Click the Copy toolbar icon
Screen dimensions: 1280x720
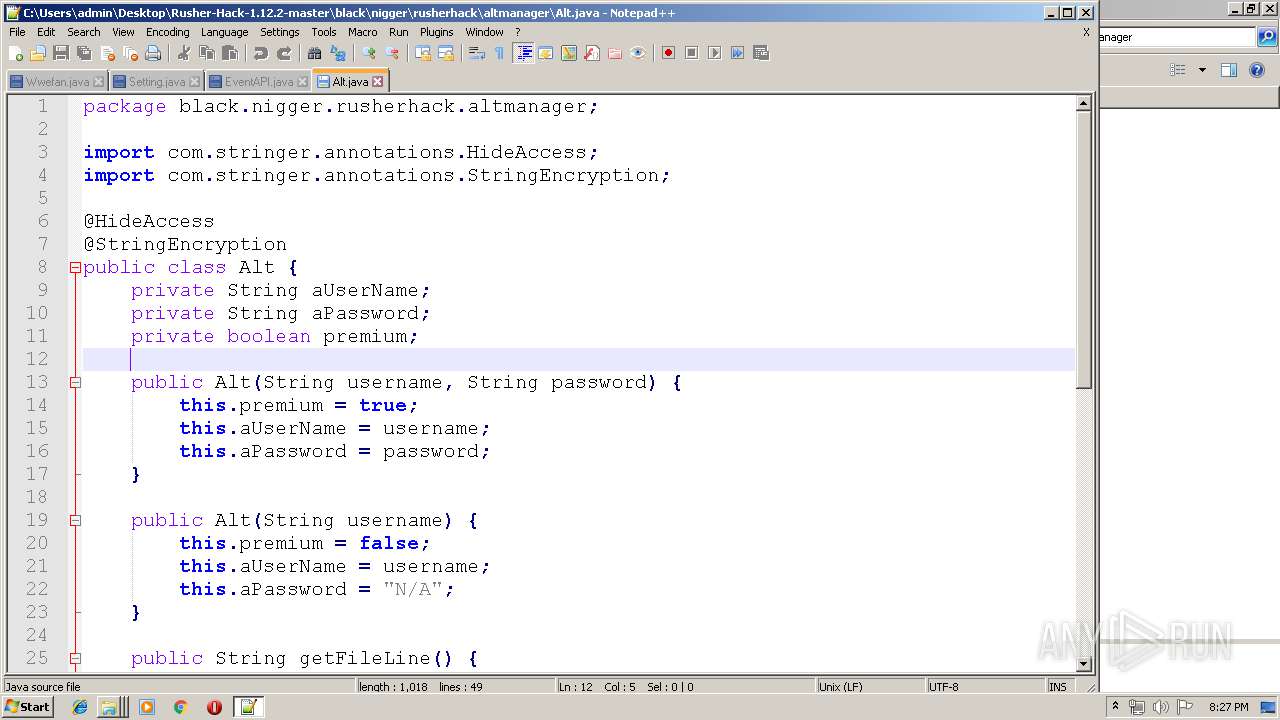pyautogui.click(x=207, y=53)
